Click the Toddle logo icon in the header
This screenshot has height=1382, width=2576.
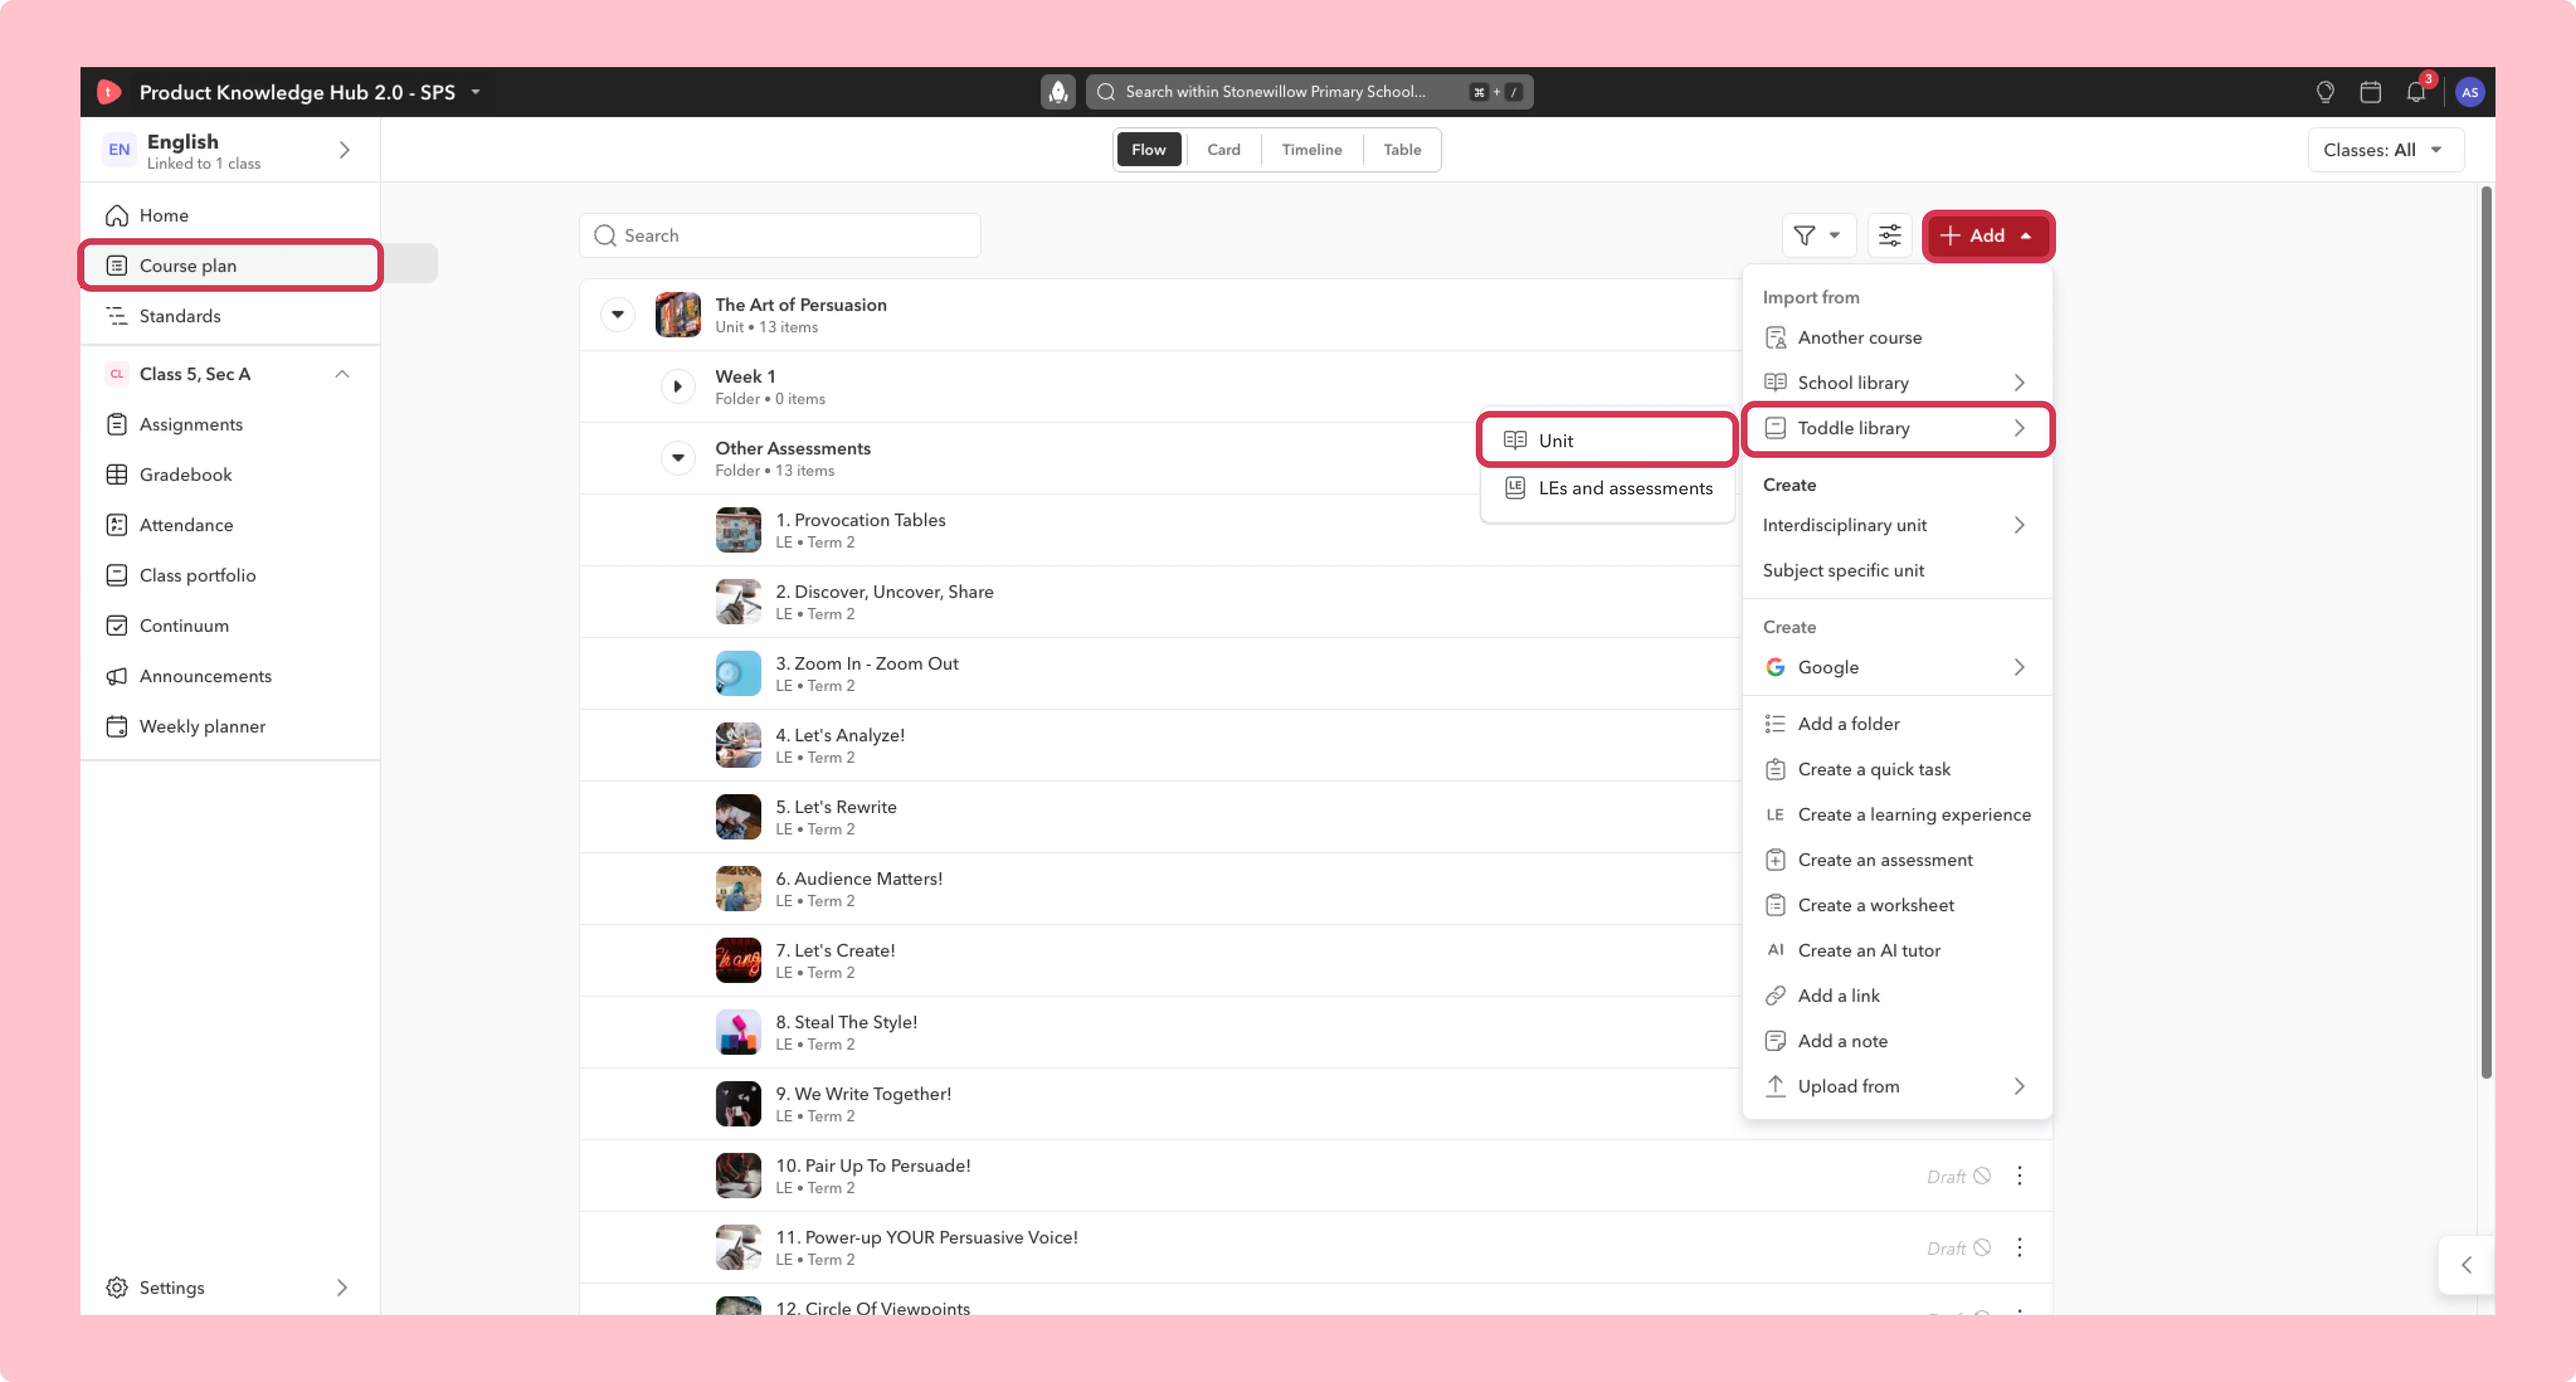[109, 92]
